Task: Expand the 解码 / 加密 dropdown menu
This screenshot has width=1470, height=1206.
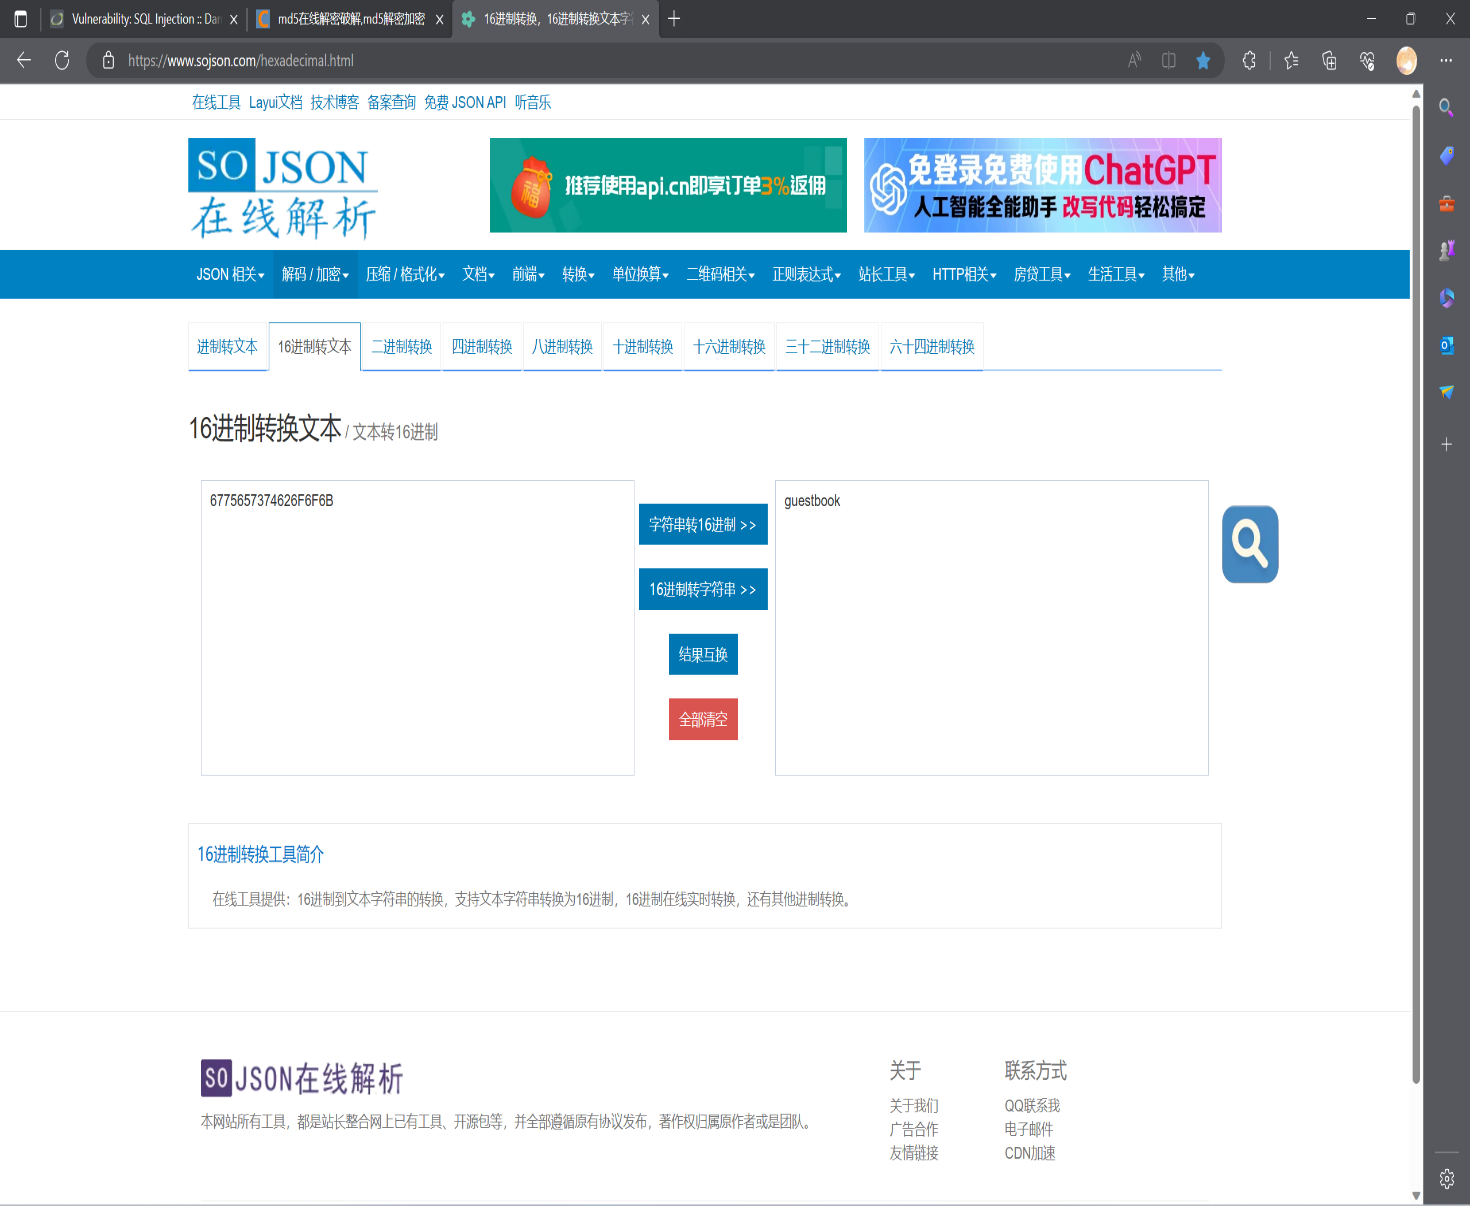Action: pos(315,274)
